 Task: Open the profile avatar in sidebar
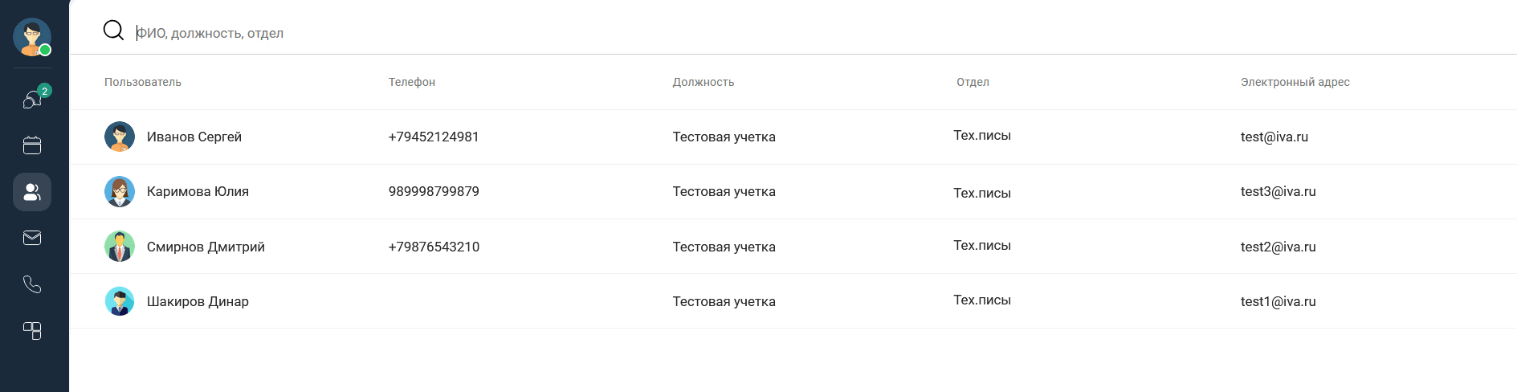32,37
